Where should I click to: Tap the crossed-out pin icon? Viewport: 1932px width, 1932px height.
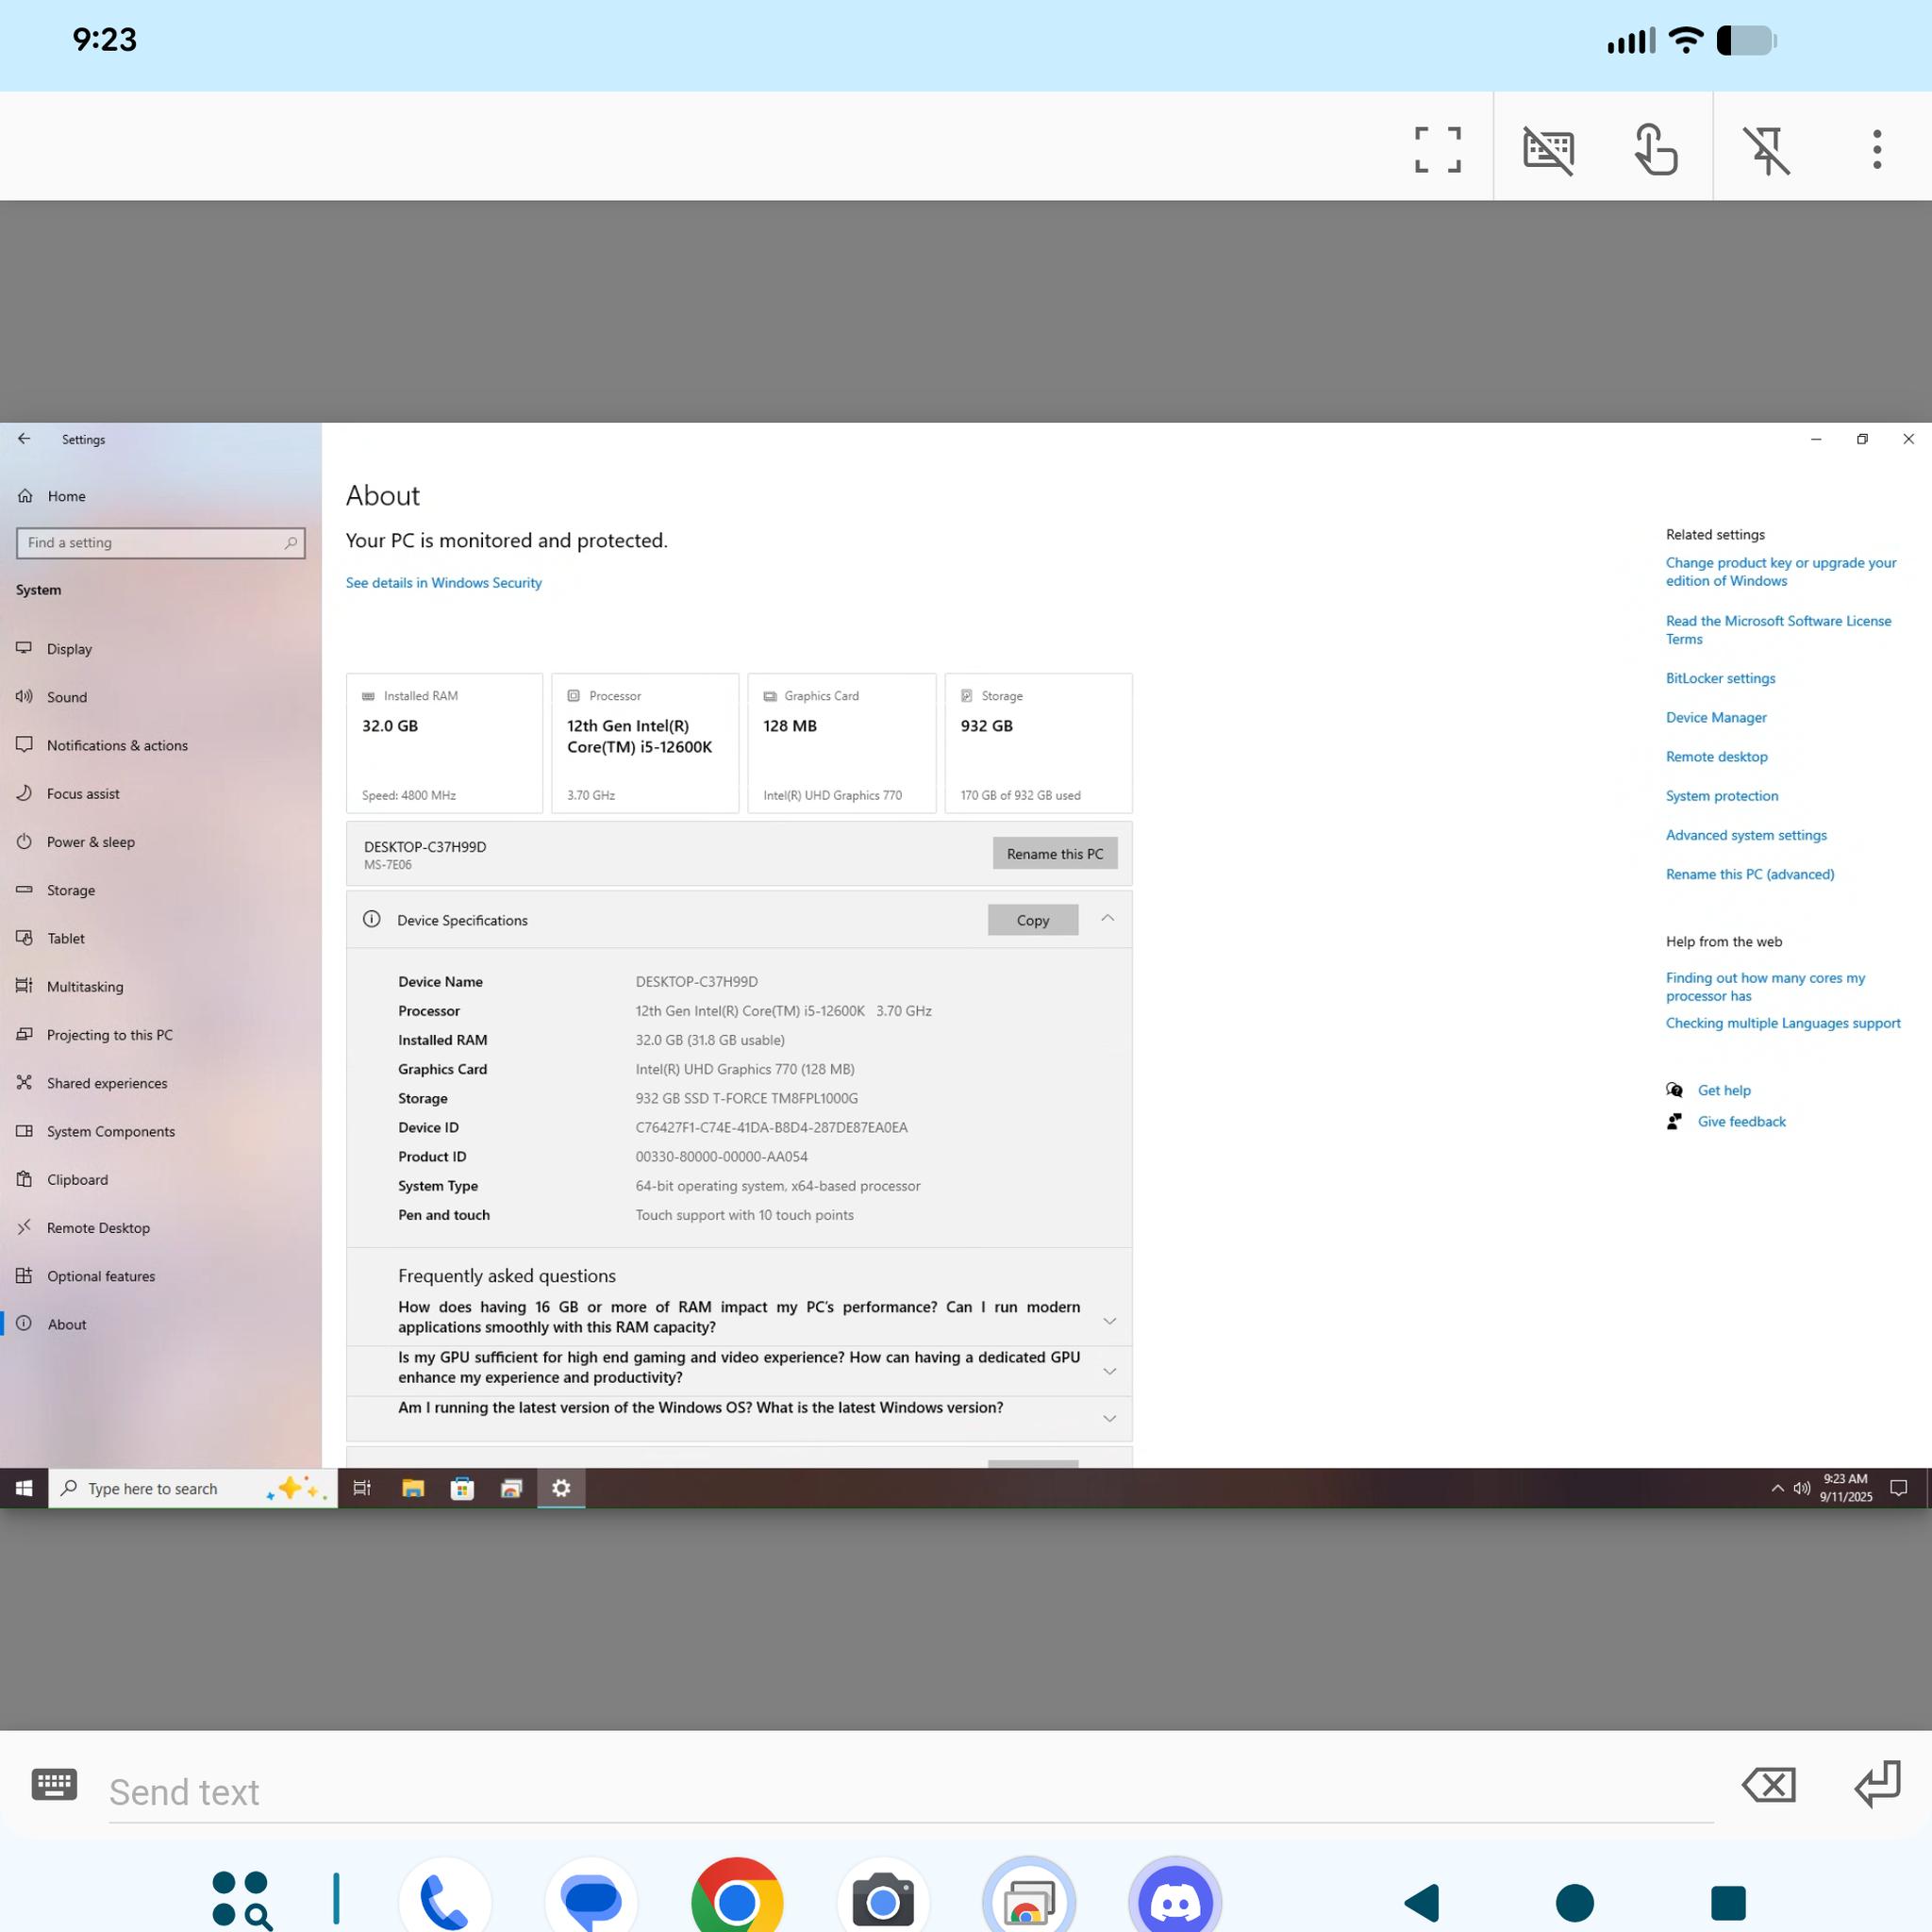[x=1766, y=150]
